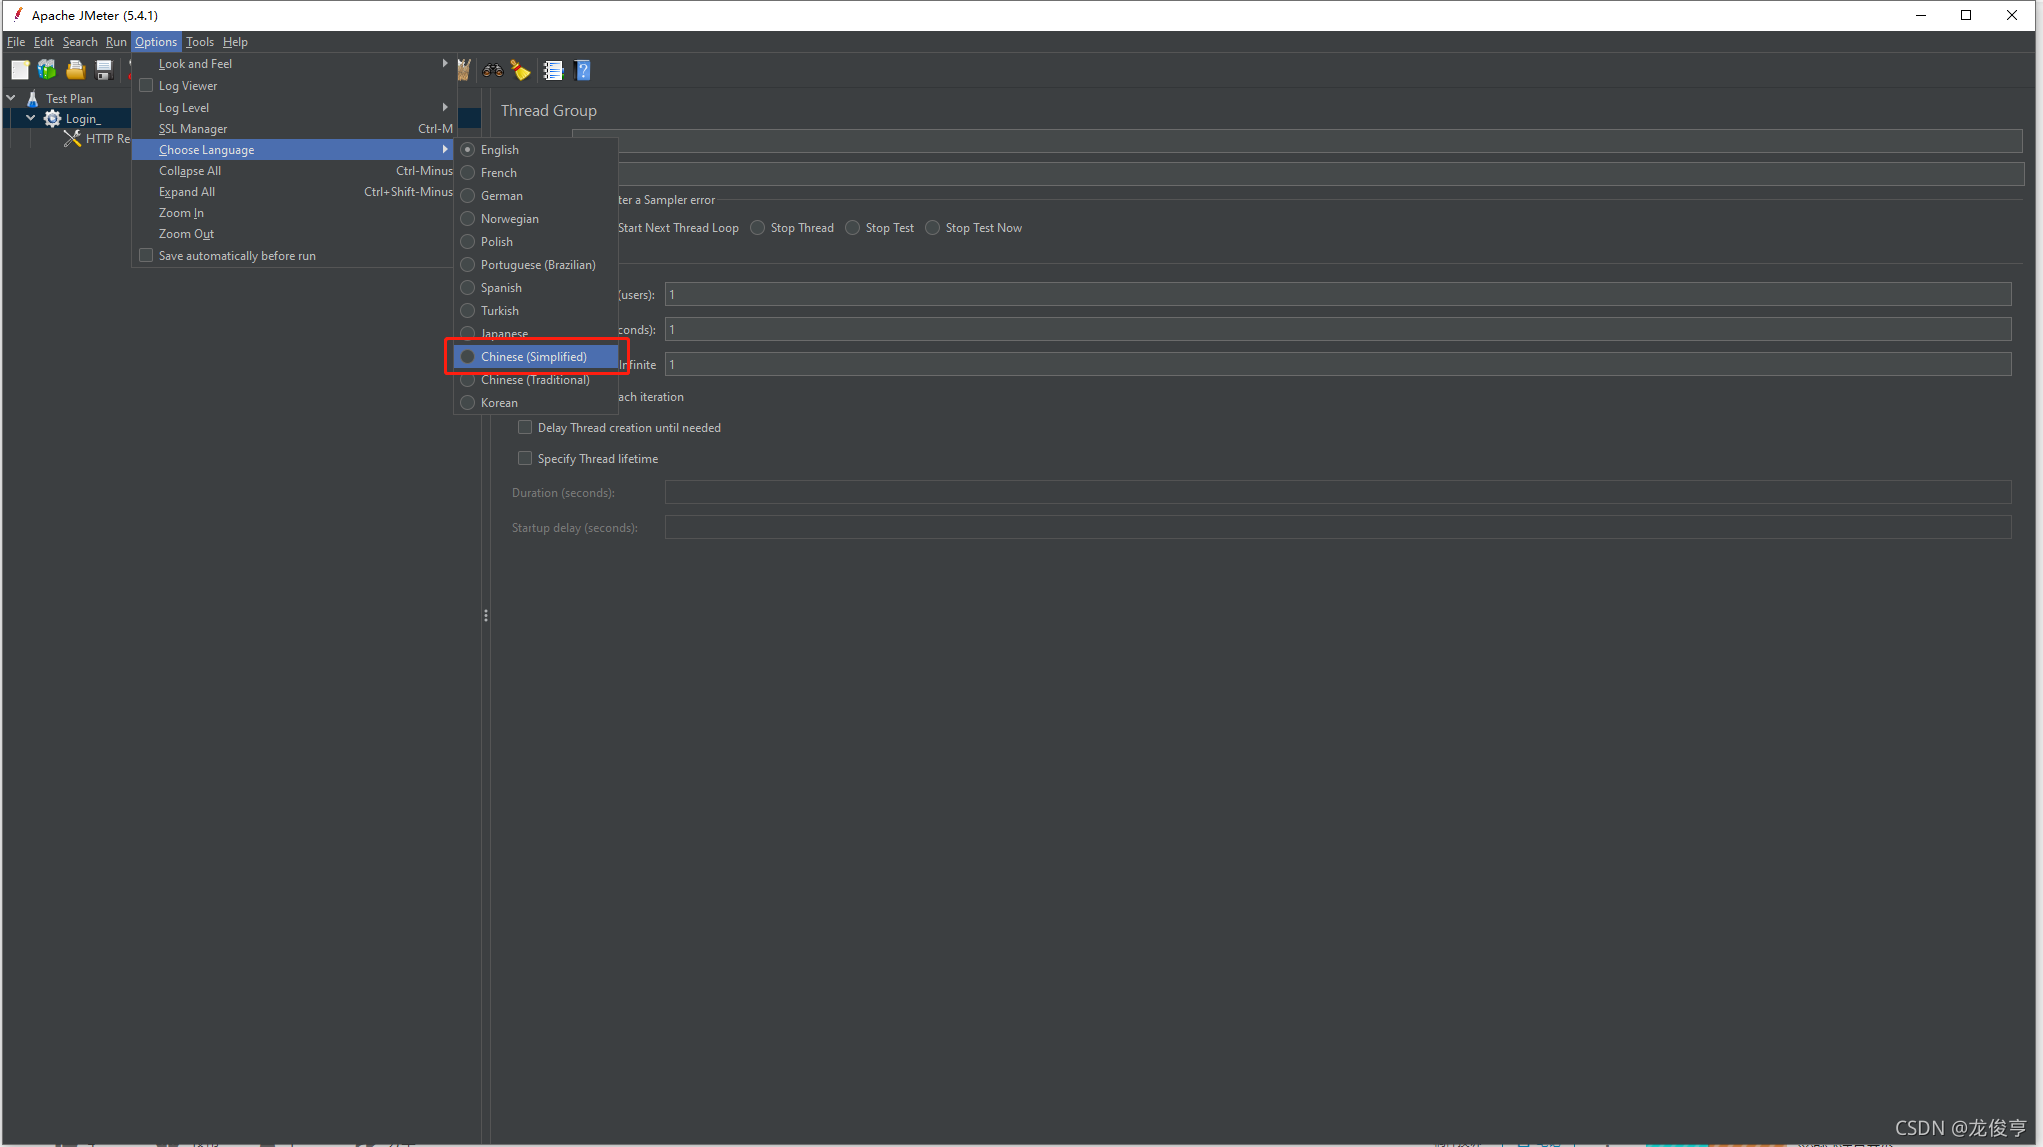Click the JMeter feather icon in title bar
Image resolution: width=2043 pixels, height=1147 pixels.
click(x=17, y=15)
